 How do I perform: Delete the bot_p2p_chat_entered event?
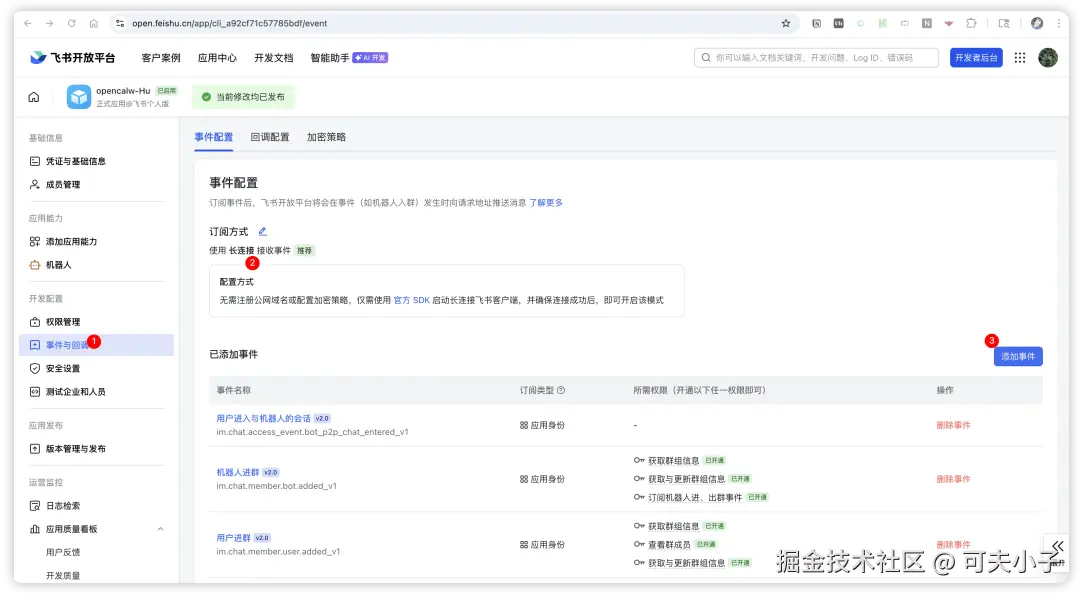pyautogui.click(x=953, y=425)
